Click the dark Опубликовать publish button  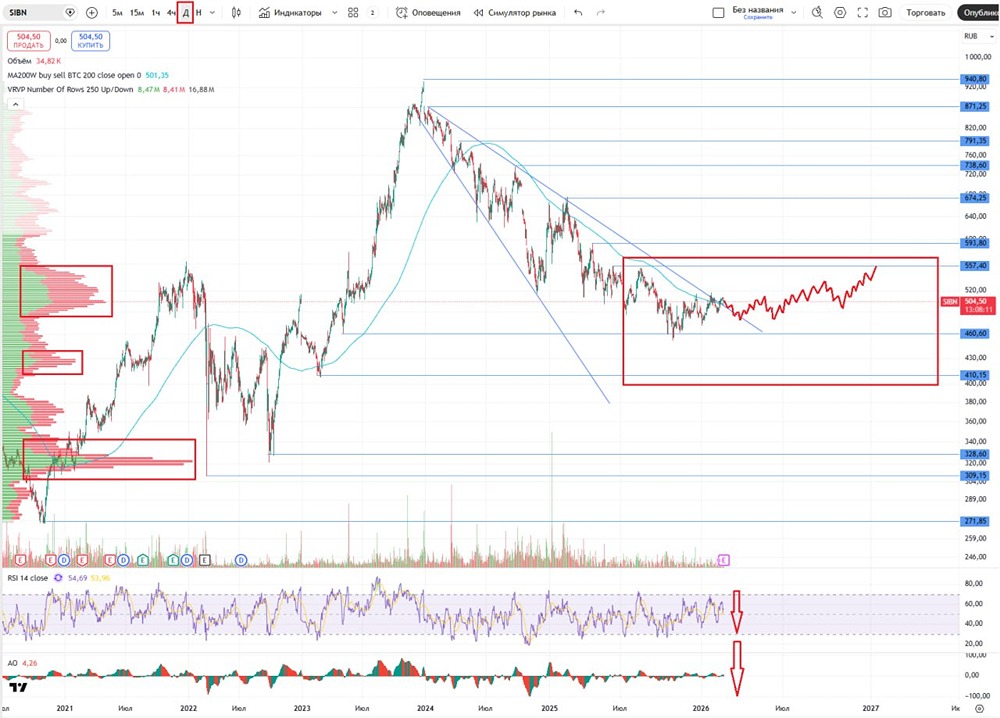979,13
